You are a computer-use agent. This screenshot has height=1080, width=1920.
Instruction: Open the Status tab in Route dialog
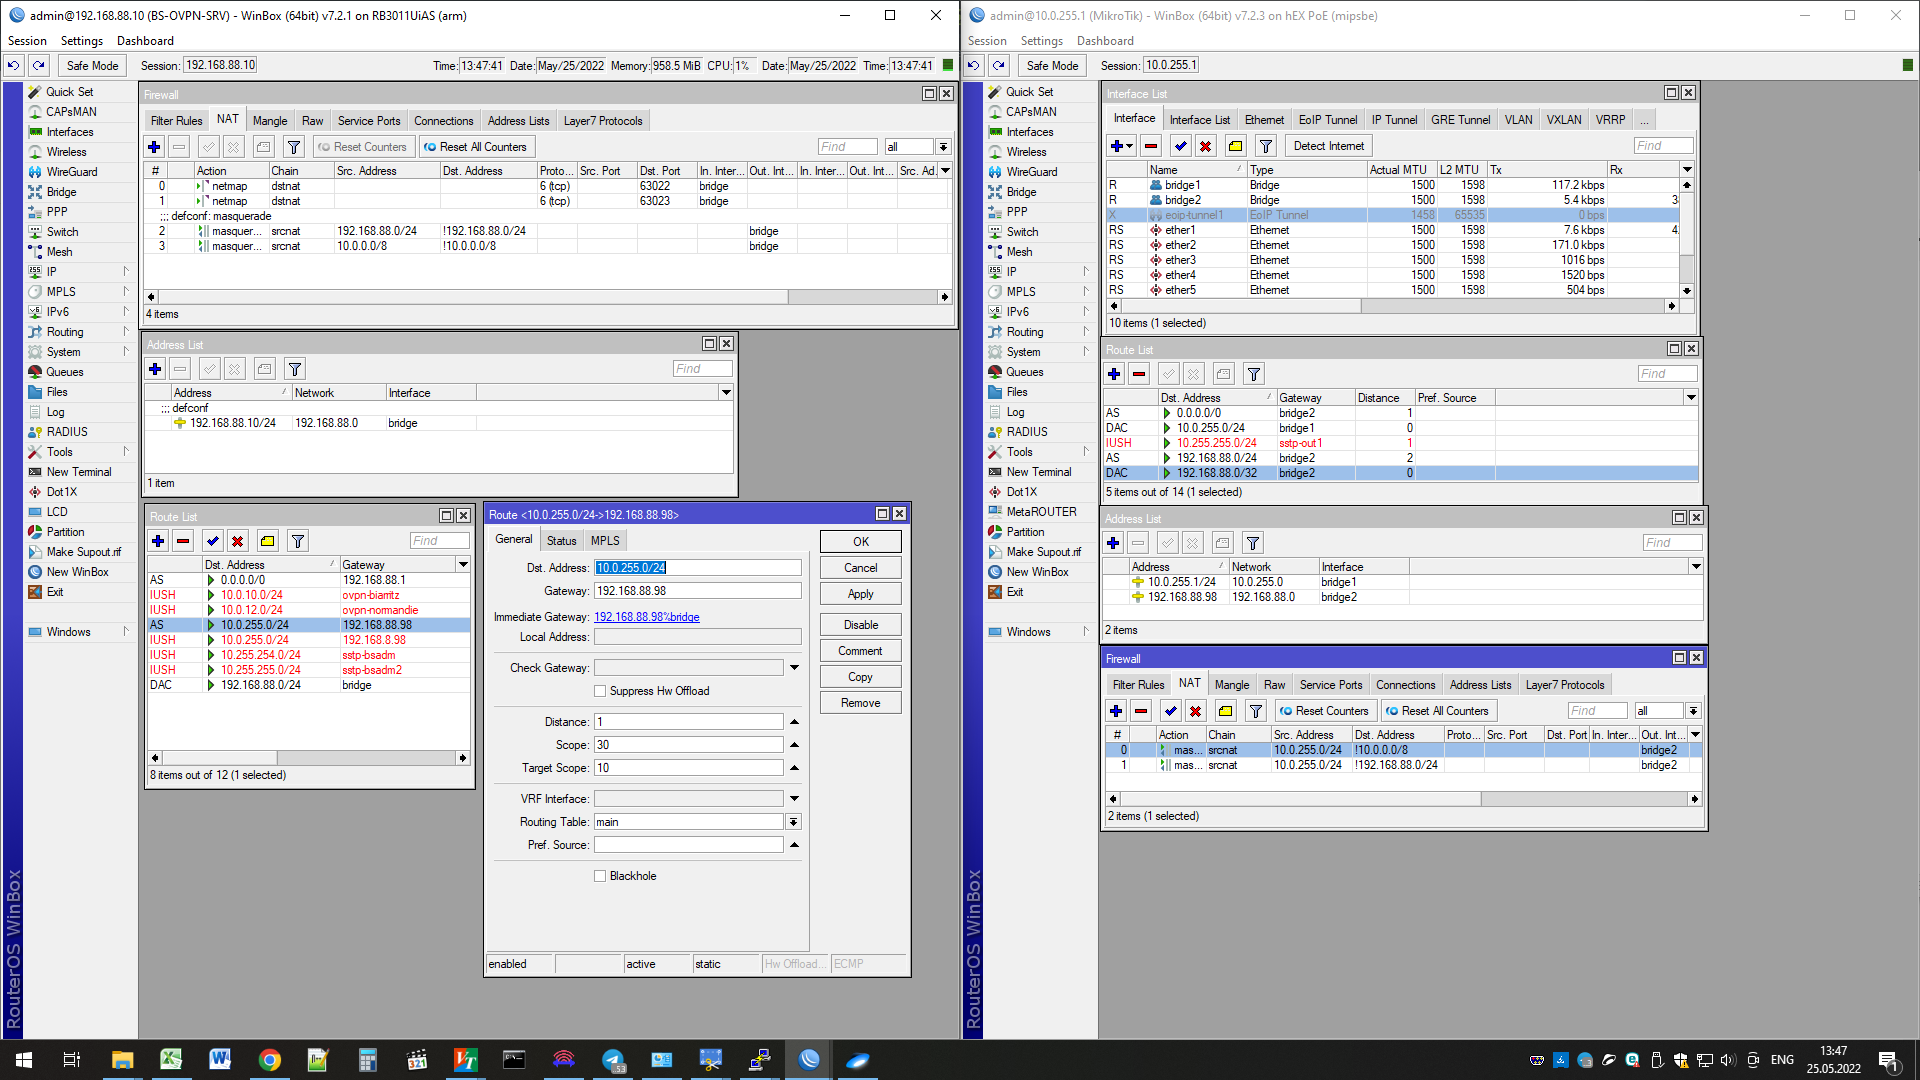pos(561,541)
